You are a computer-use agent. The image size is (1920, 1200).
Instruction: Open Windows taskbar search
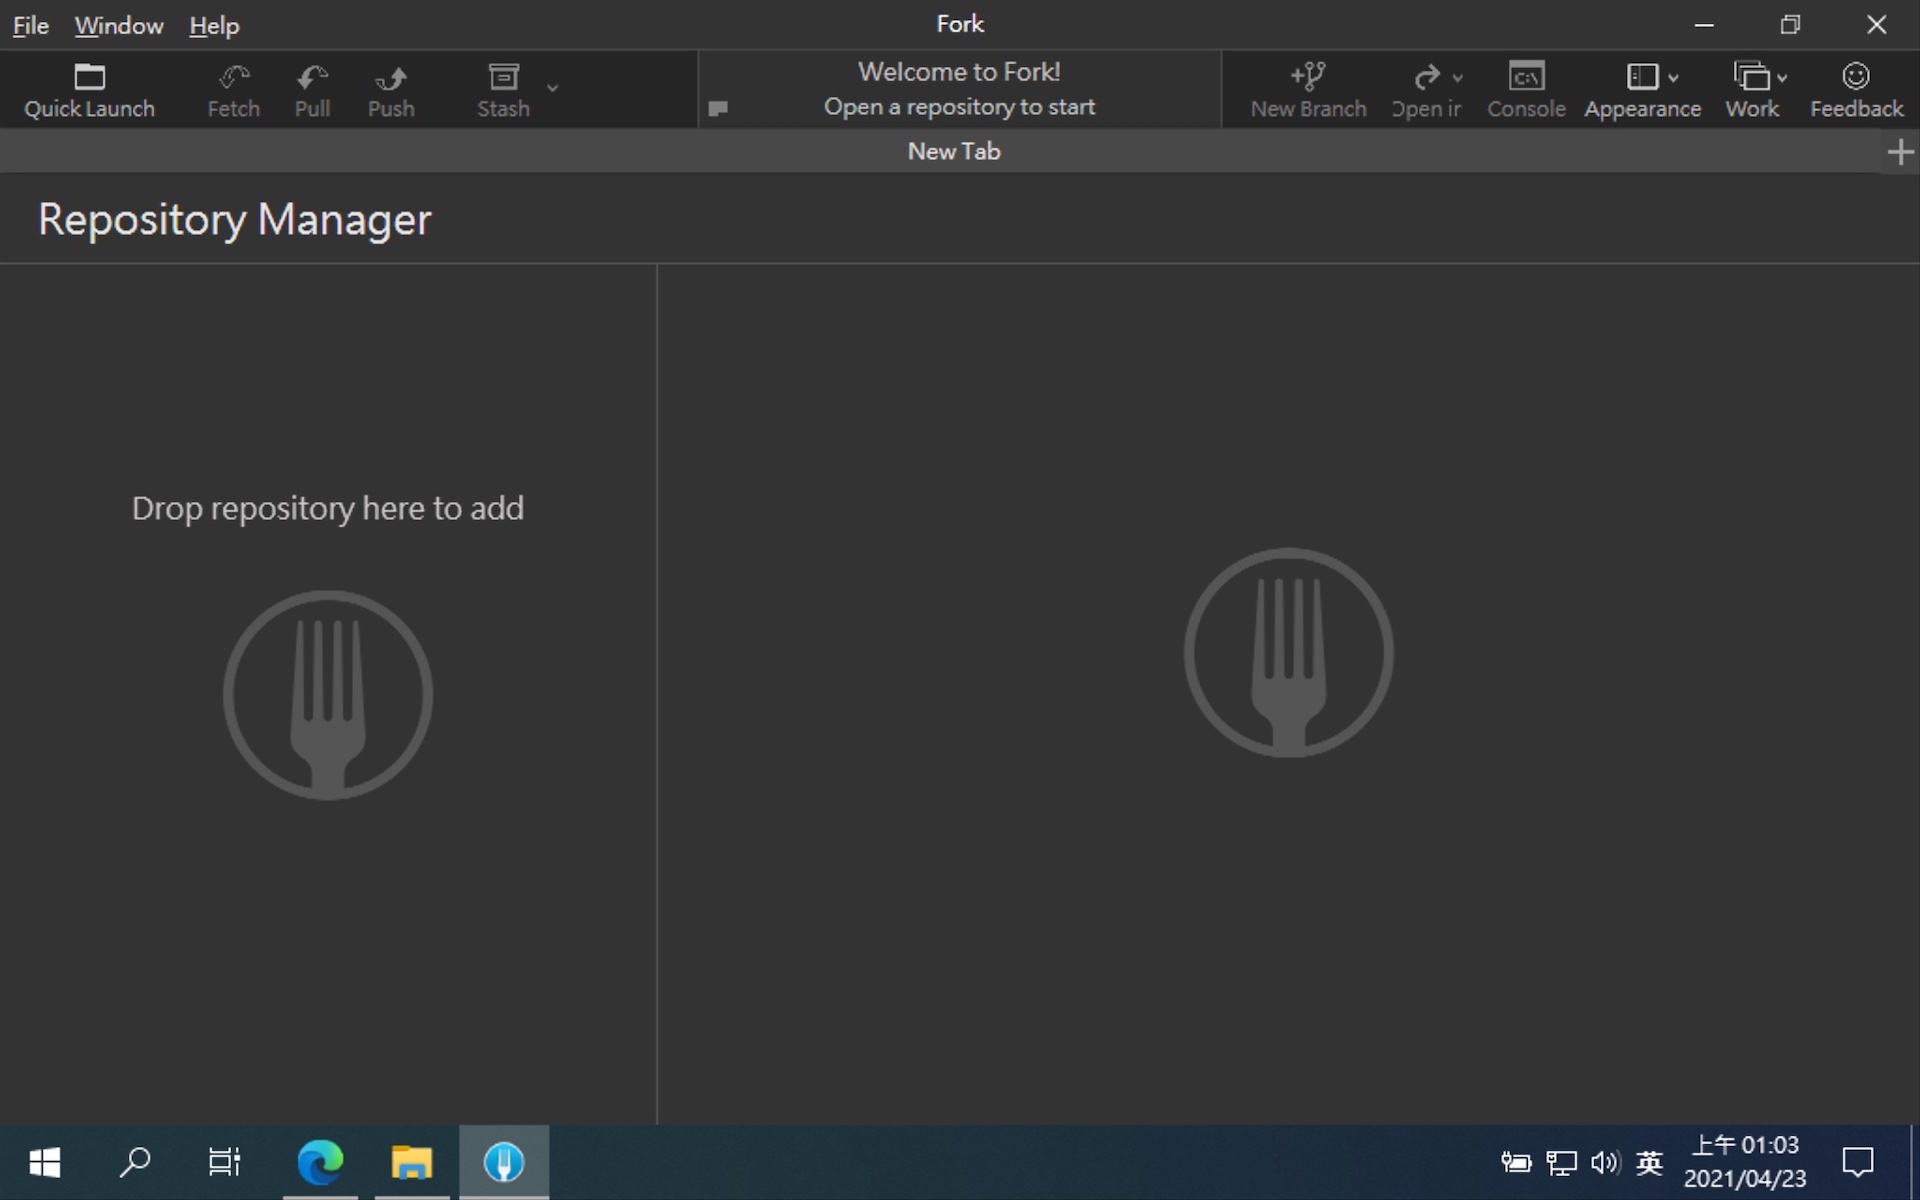pos(135,1162)
